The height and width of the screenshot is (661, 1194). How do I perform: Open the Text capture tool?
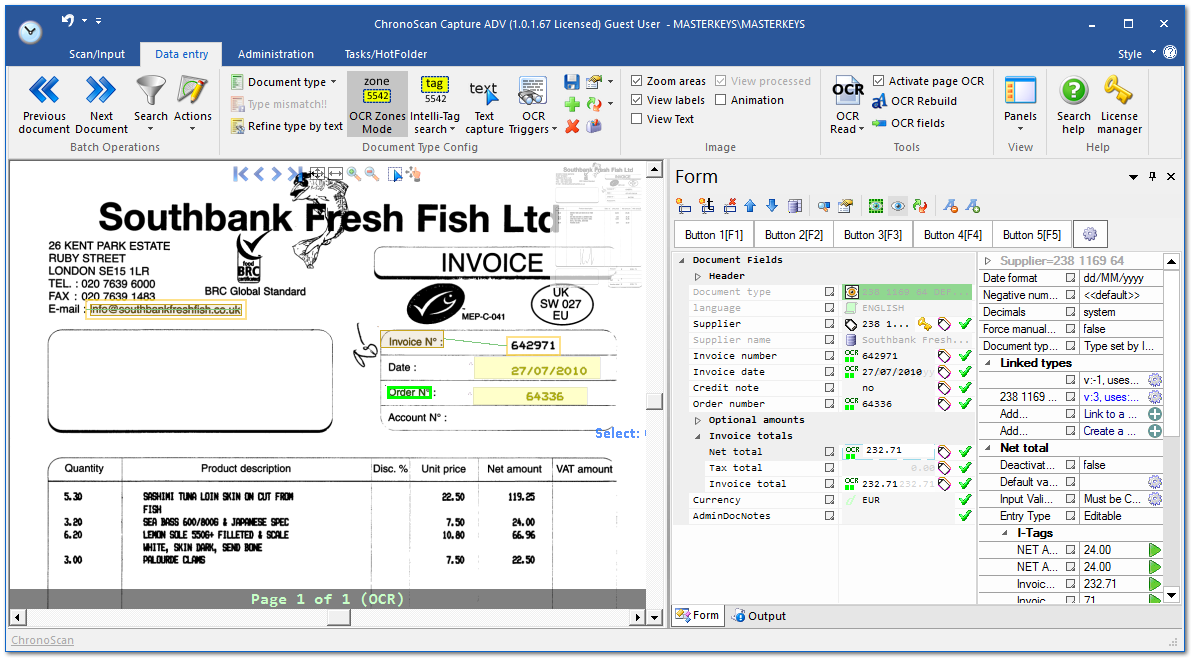point(484,104)
